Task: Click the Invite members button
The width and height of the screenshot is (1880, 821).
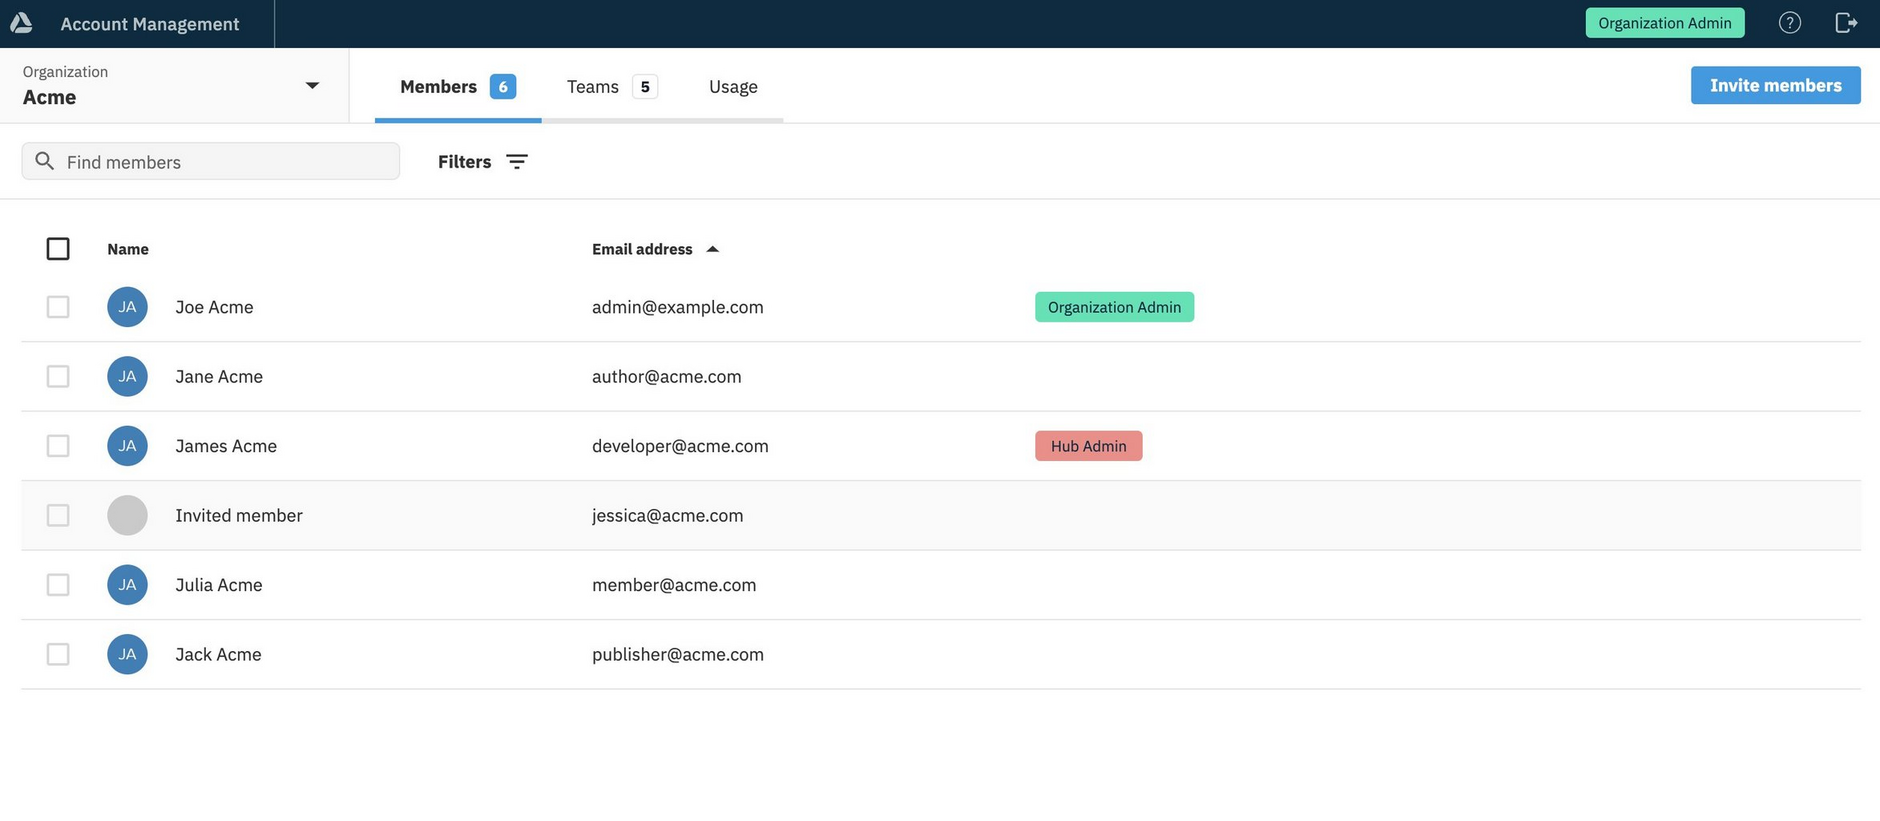Action: click(1775, 85)
